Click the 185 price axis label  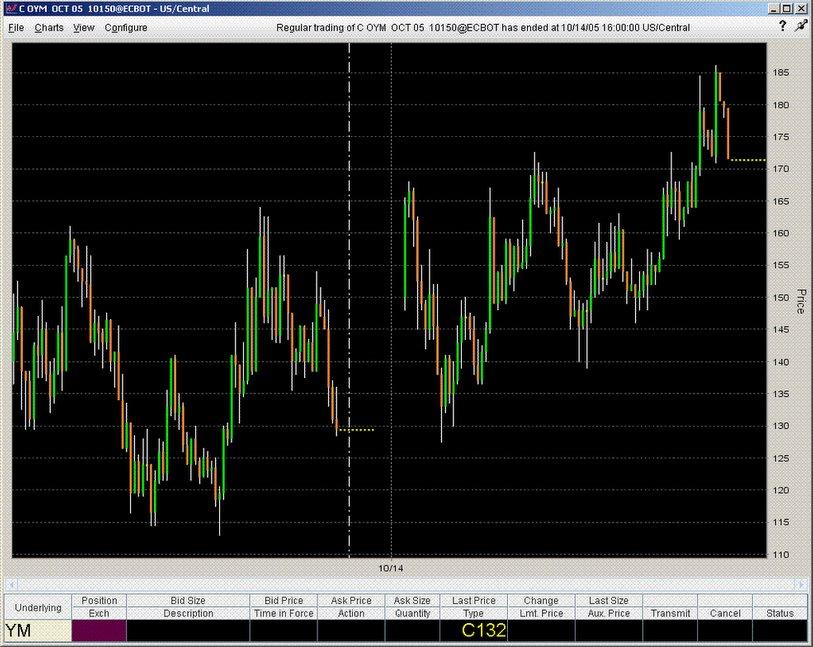coord(781,73)
